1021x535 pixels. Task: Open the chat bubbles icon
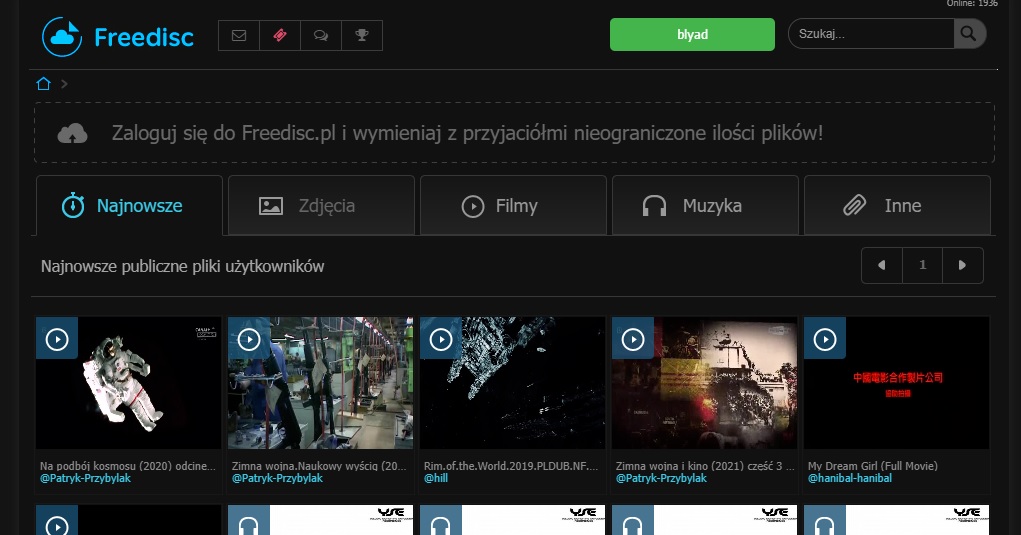click(x=321, y=35)
